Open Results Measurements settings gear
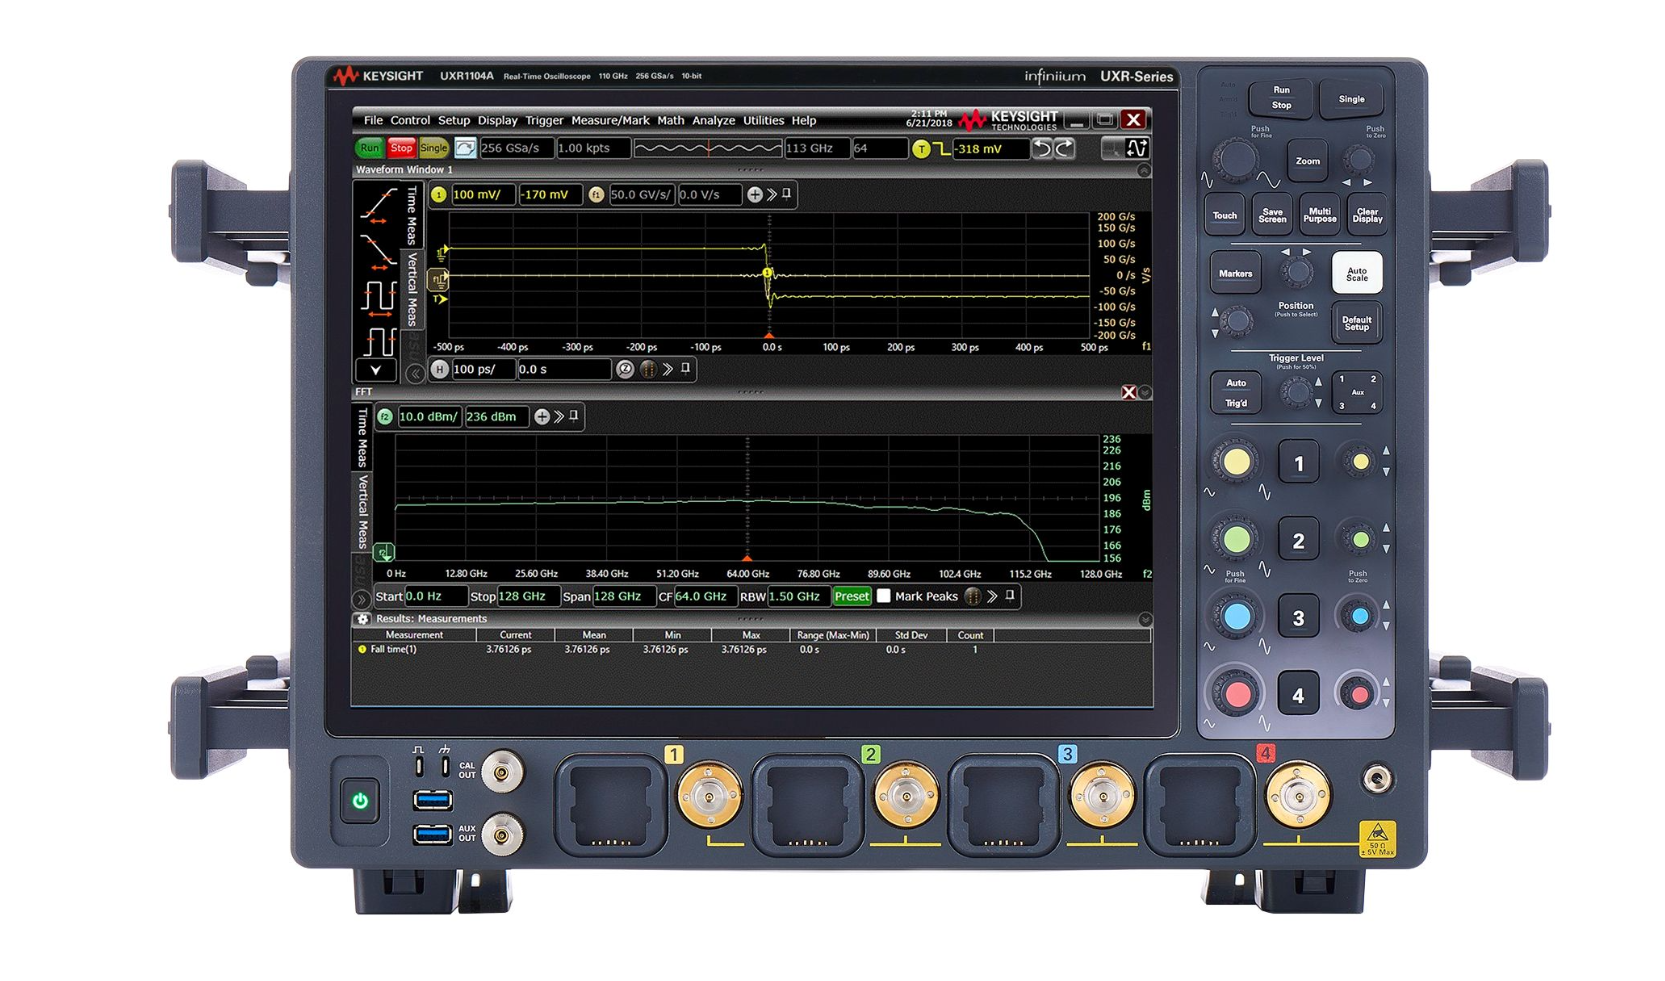1665x981 pixels. pos(363,619)
